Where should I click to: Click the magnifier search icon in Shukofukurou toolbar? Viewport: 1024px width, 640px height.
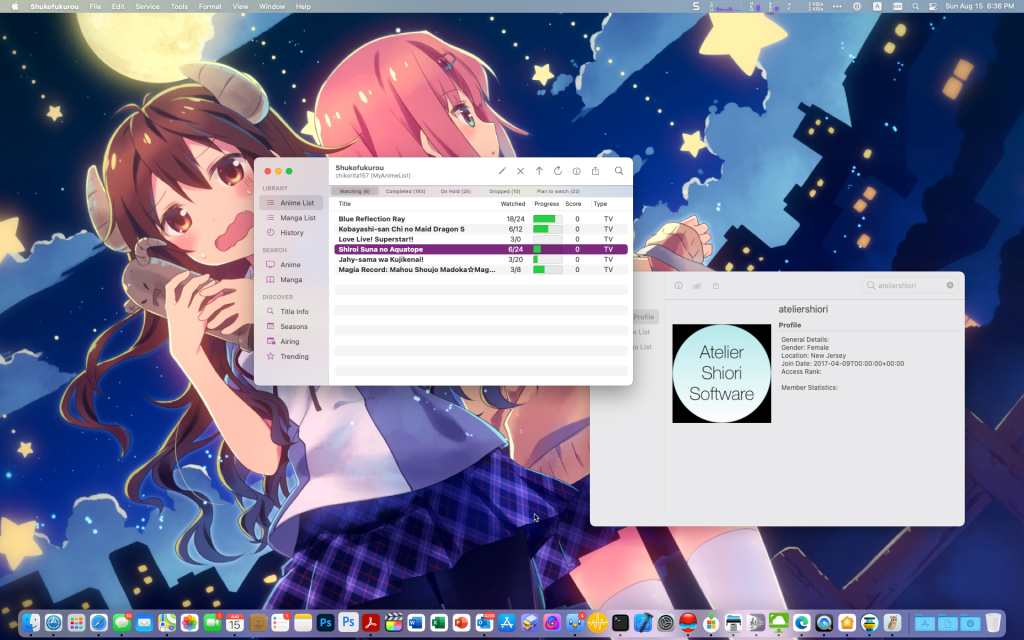pyautogui.click(x=618, y=171)
